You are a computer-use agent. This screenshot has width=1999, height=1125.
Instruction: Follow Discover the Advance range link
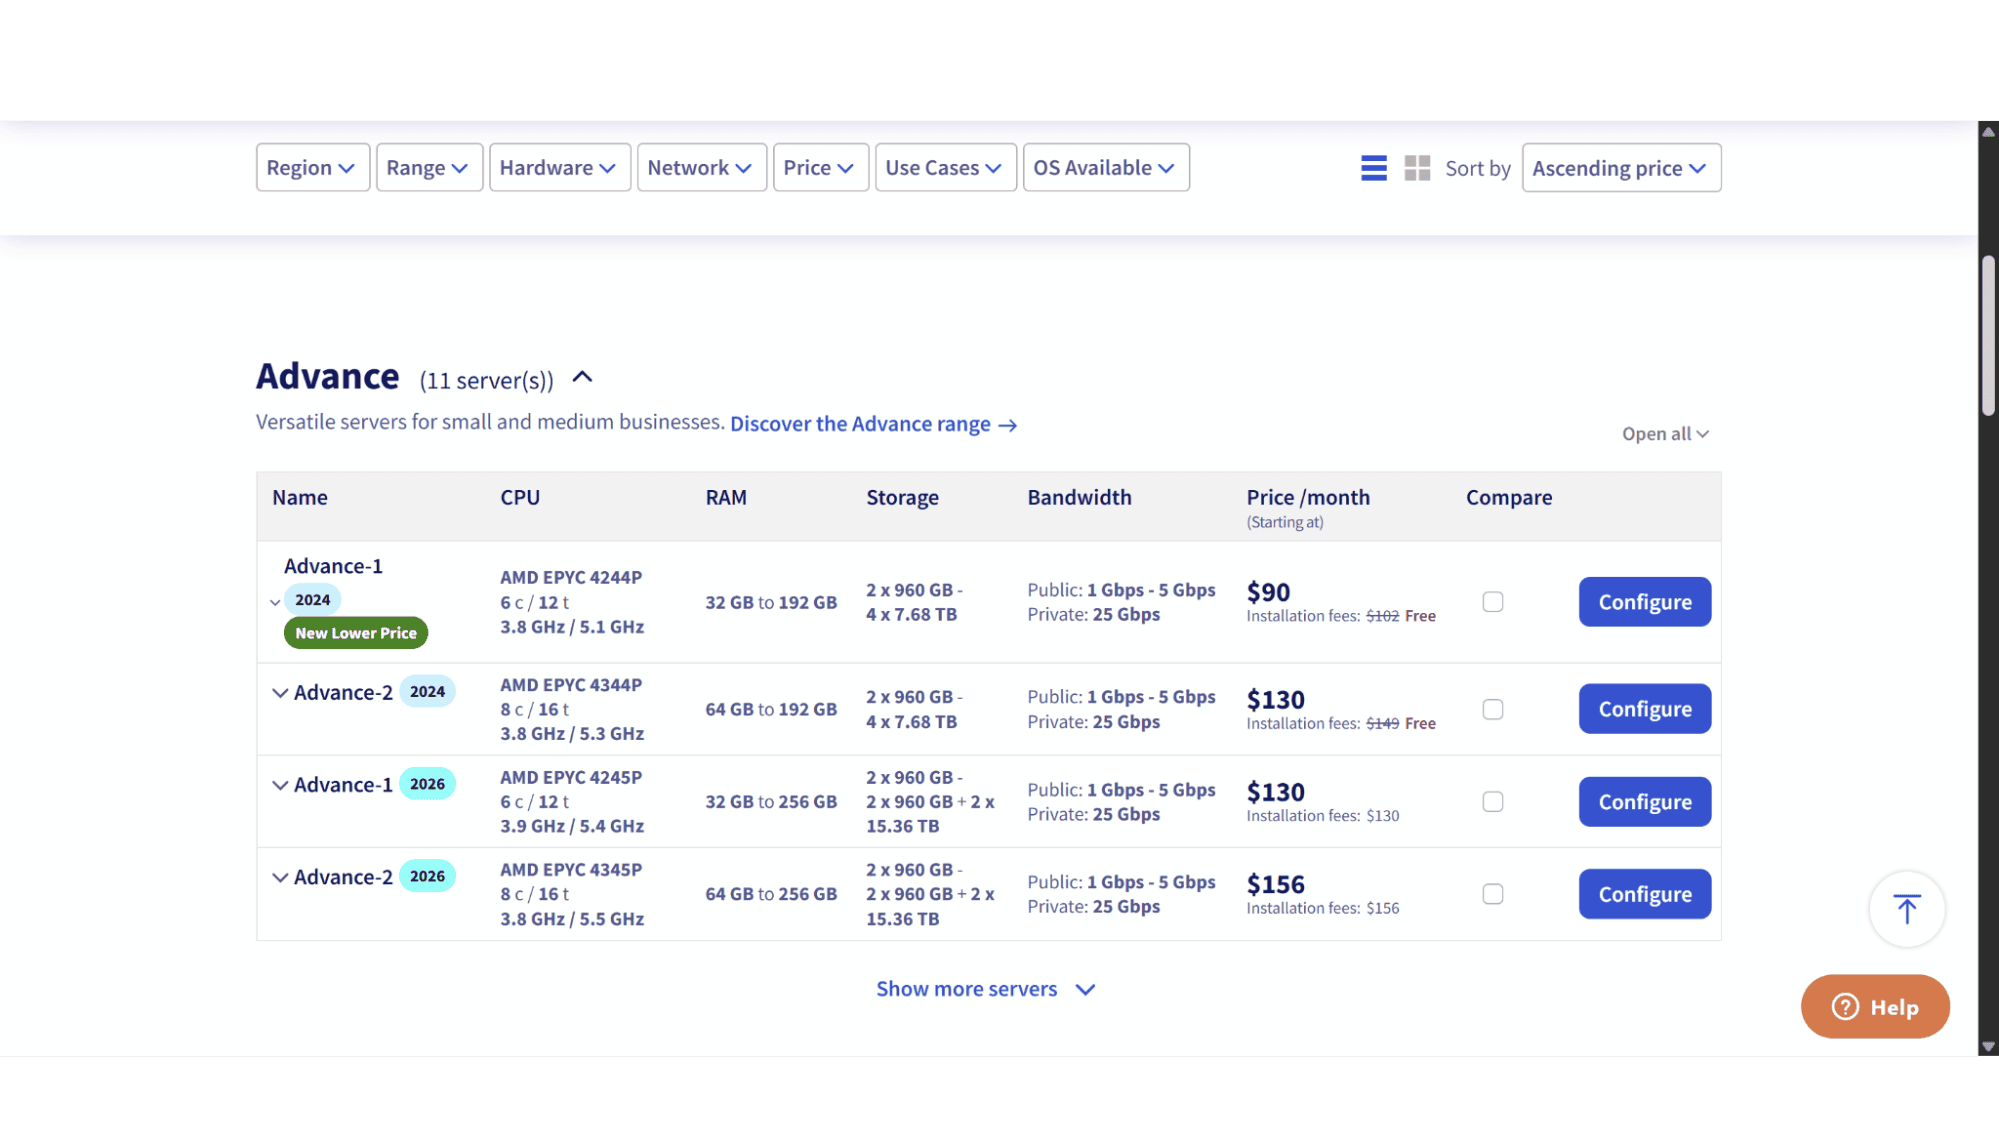click(x=873, y=424)
